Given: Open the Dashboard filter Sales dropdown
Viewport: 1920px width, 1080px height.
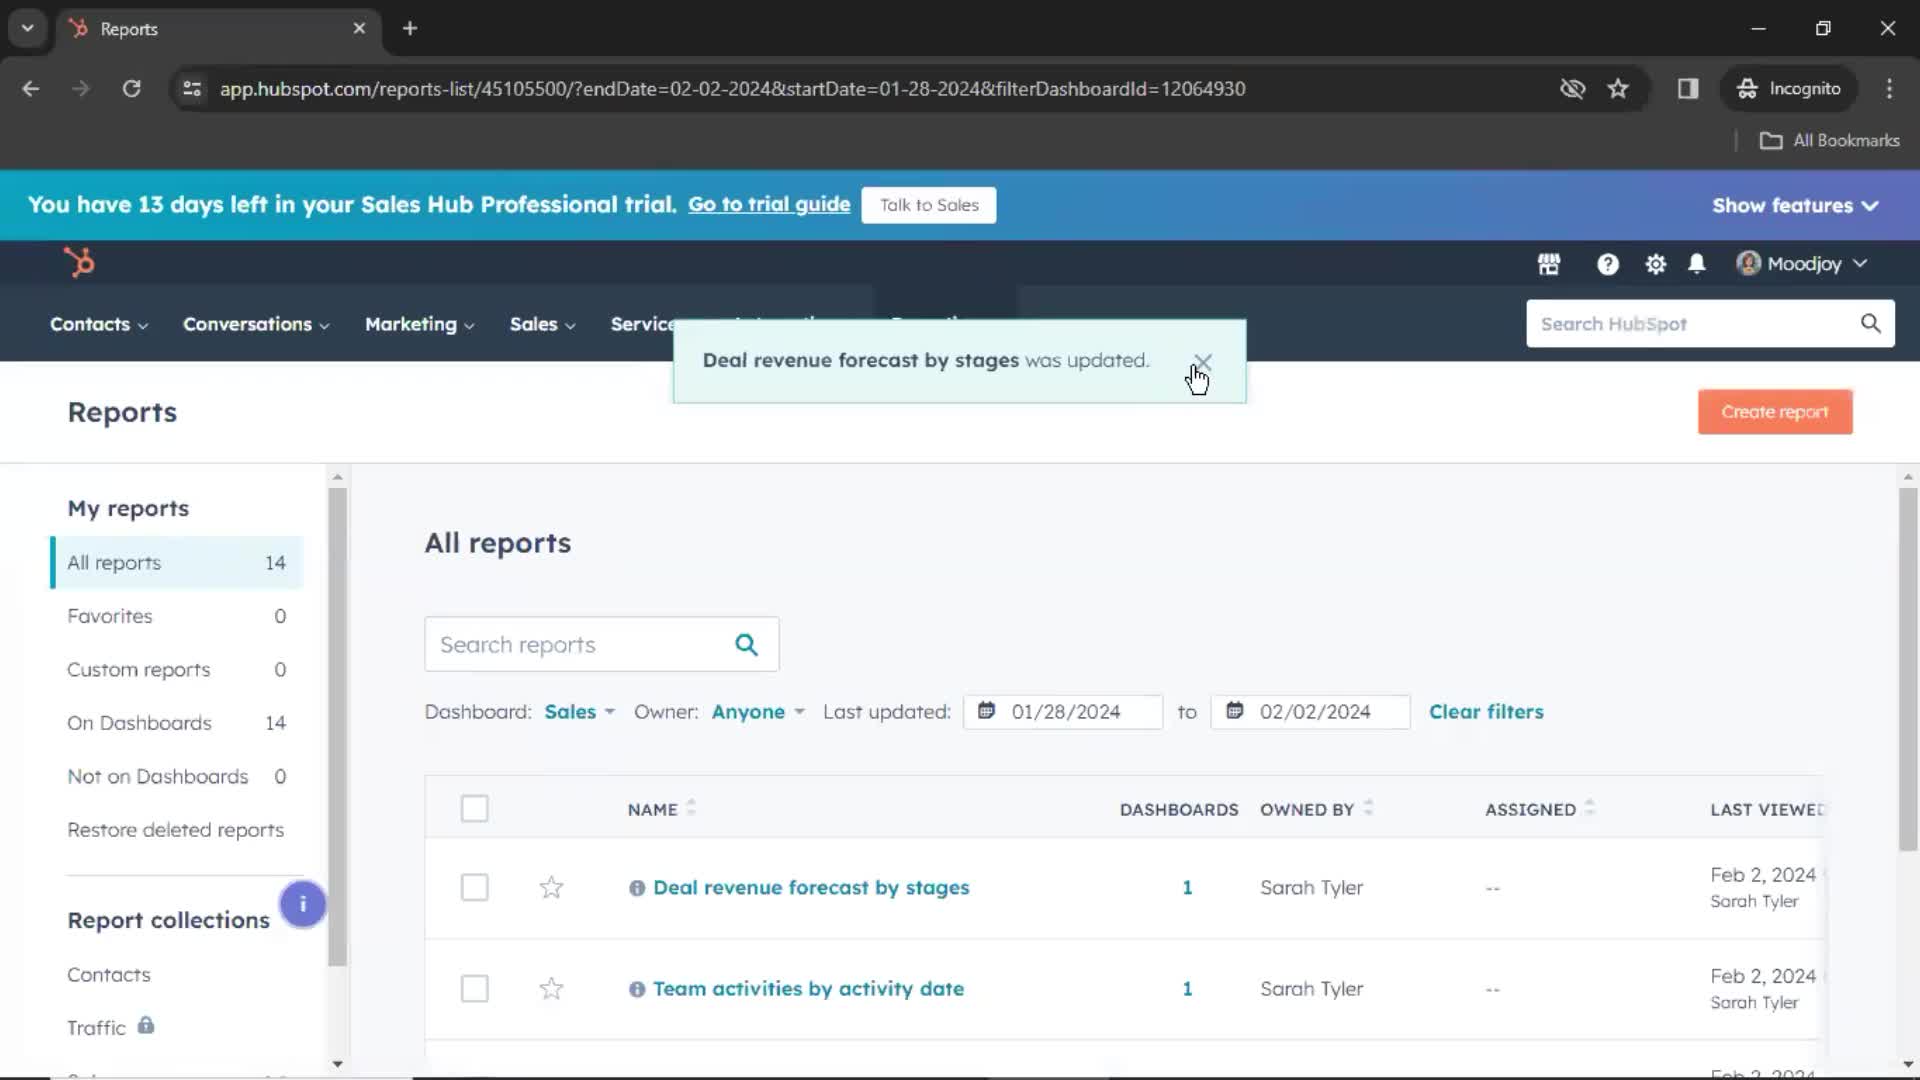Looking at the screenshot, I should (579, 712).
